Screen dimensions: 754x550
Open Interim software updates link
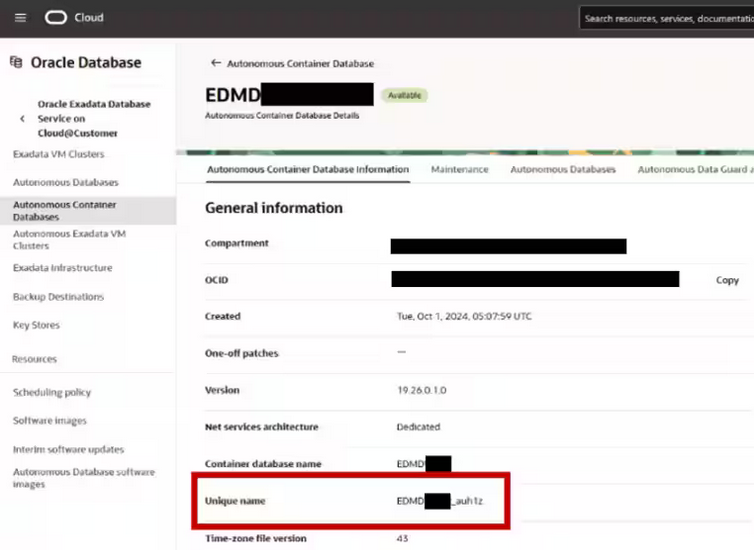click(x=69, y=450)
